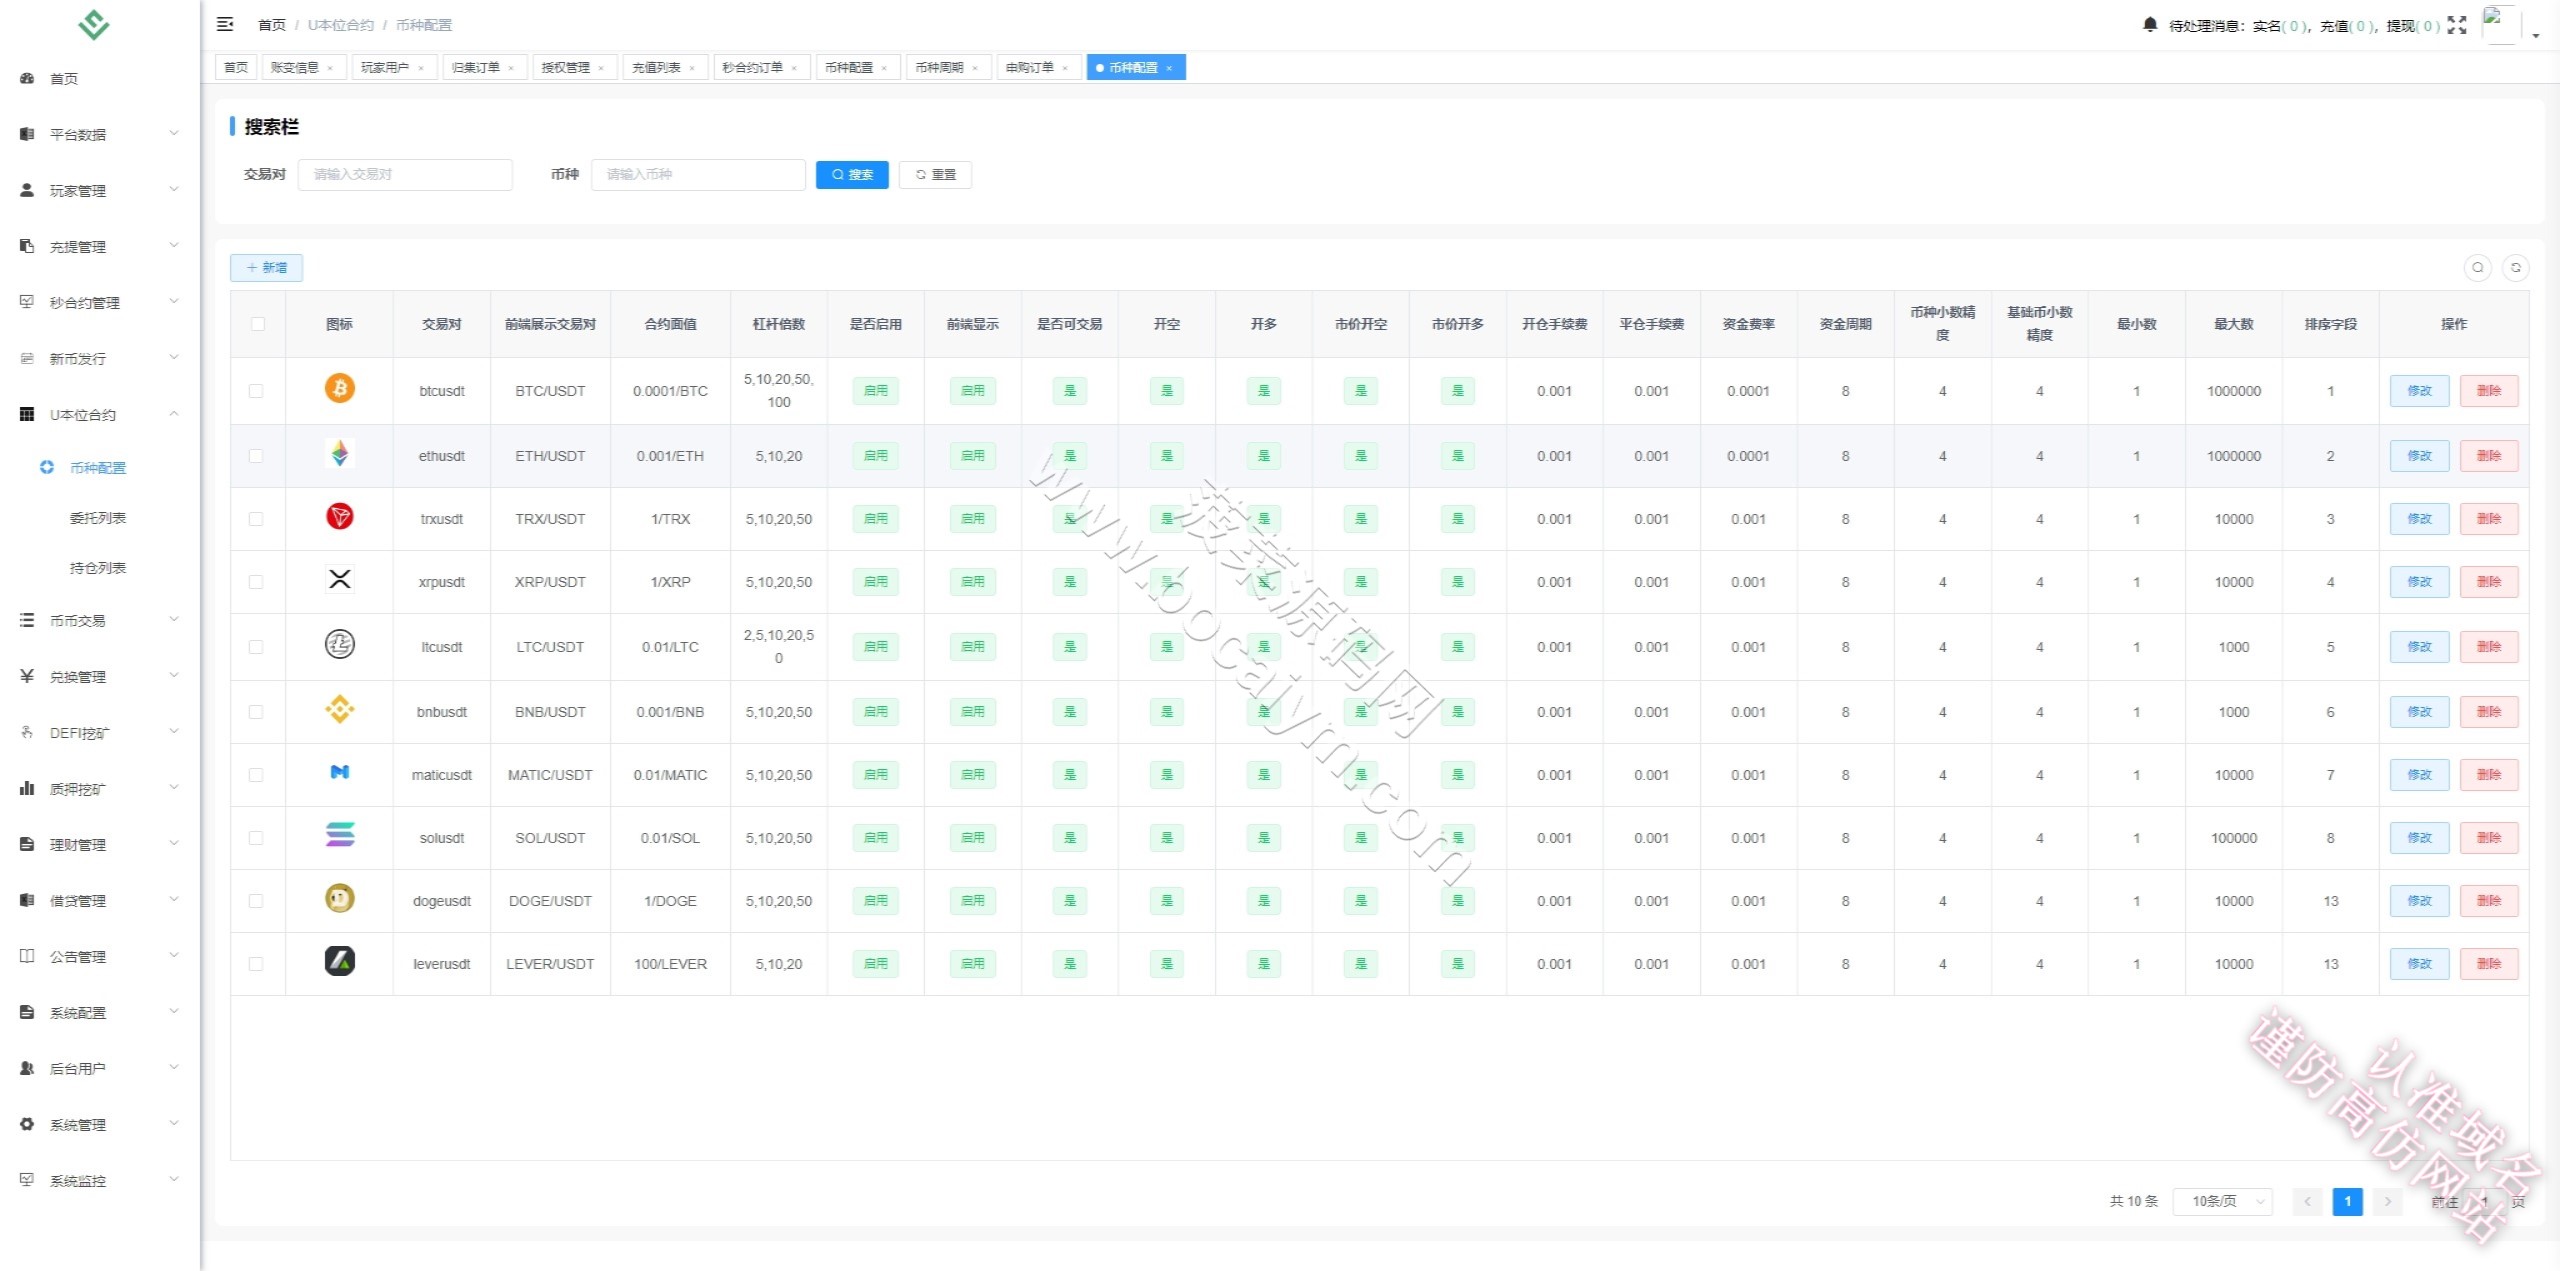Toggle search bar visibility with round magnifier icon
This screenshot has width=2560, height=1271.
pyautogui.click(x=2477, y=267)
